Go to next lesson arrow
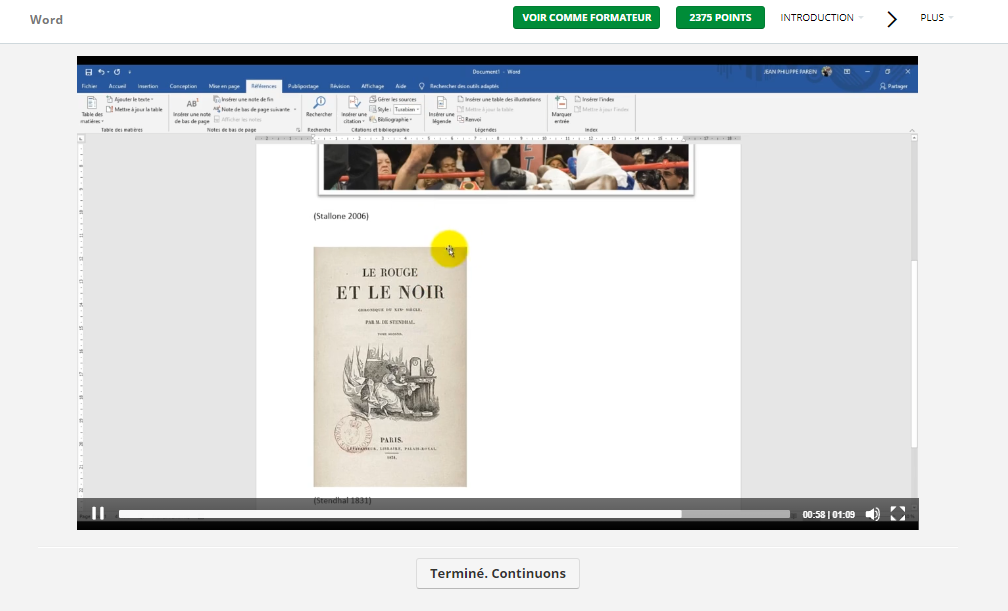The width and height of the screenshot is (1008, 611). point(892,19)
